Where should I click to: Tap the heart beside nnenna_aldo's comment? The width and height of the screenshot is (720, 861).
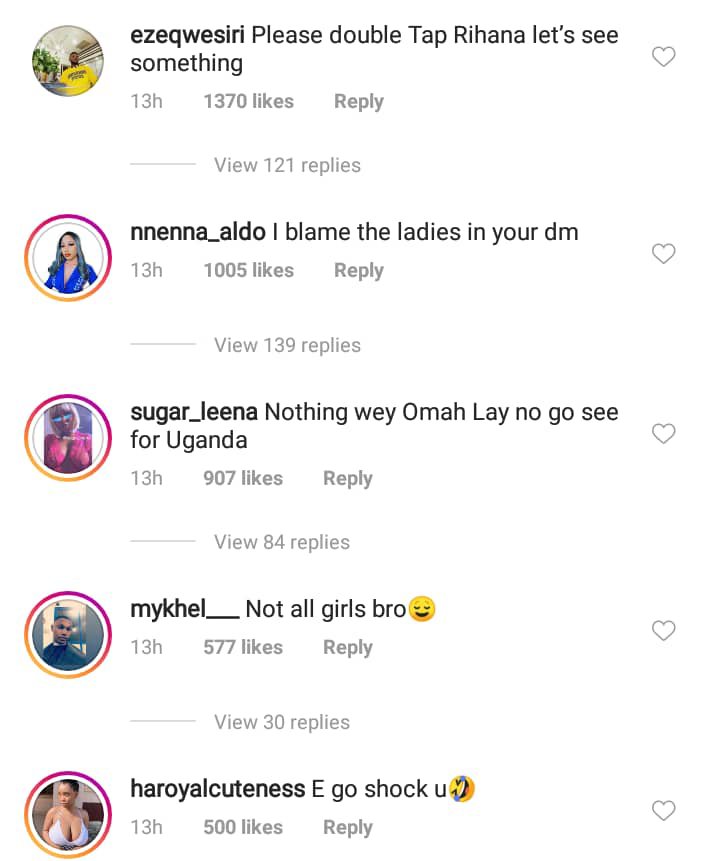click(663, 254)
